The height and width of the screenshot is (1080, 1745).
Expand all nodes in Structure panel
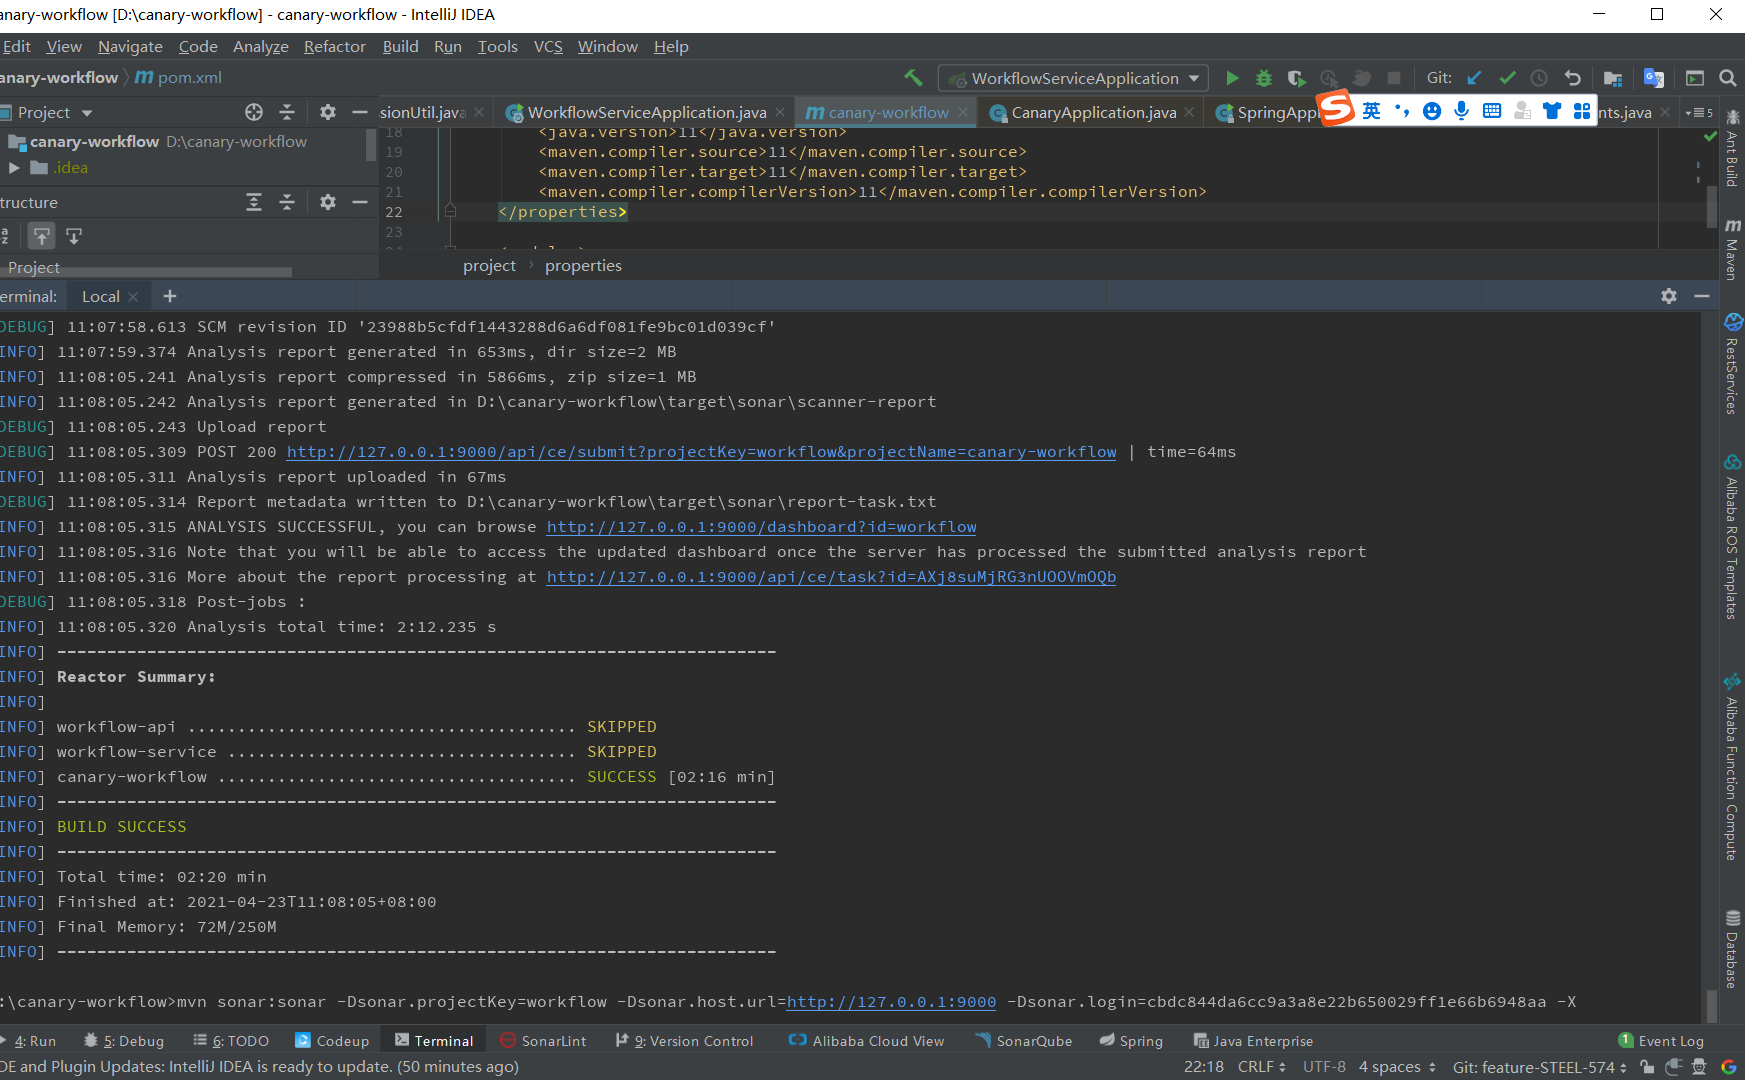(x=254, y=202)
